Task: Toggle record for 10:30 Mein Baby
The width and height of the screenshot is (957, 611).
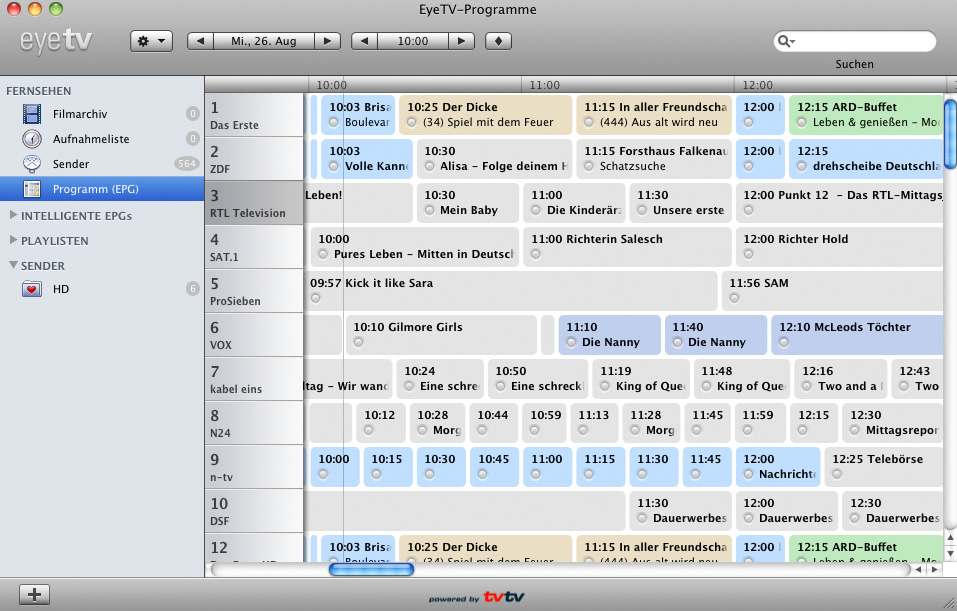Action: pos(430,210)
